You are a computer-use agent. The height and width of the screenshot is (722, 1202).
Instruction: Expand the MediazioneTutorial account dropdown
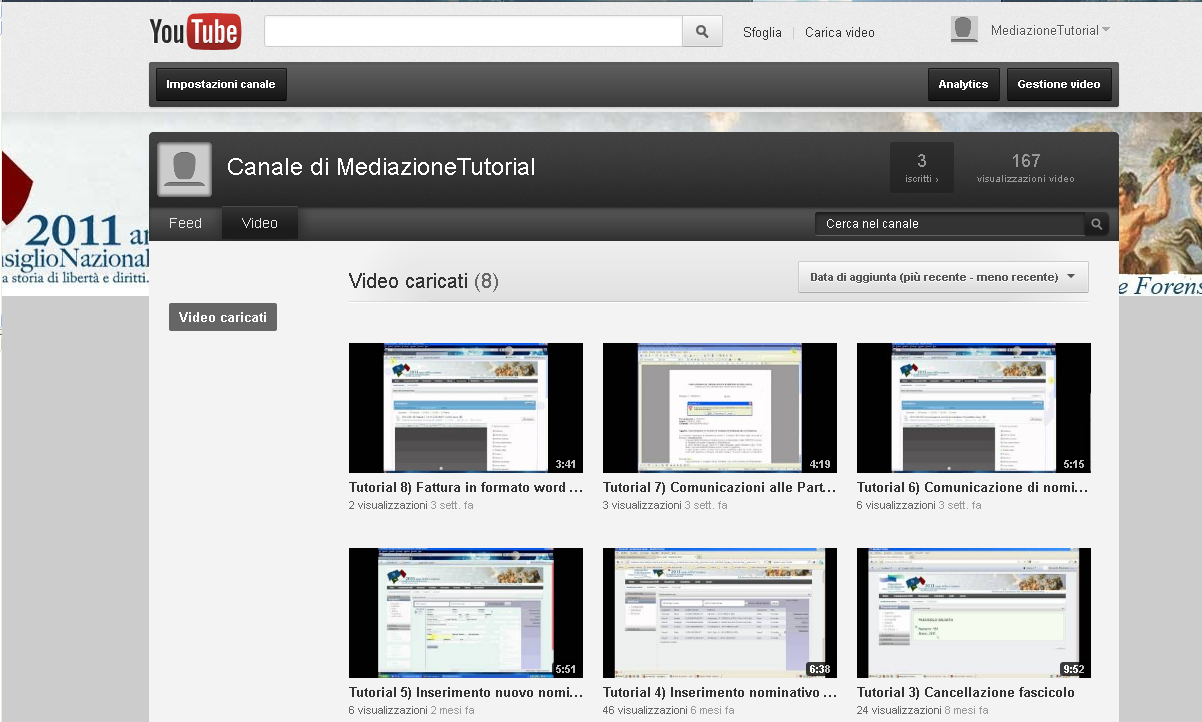coord(1105,31)
